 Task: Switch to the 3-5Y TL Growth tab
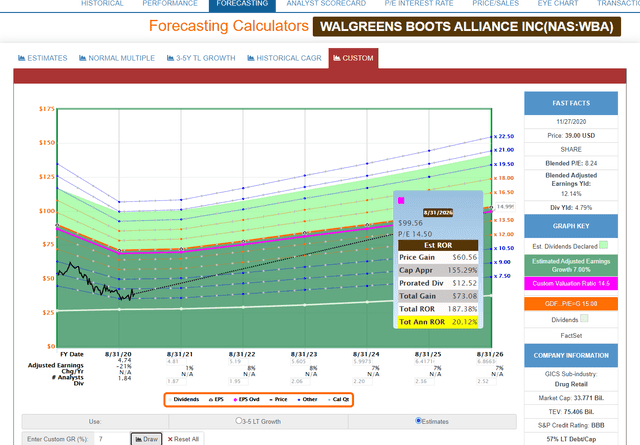point(201,58)
